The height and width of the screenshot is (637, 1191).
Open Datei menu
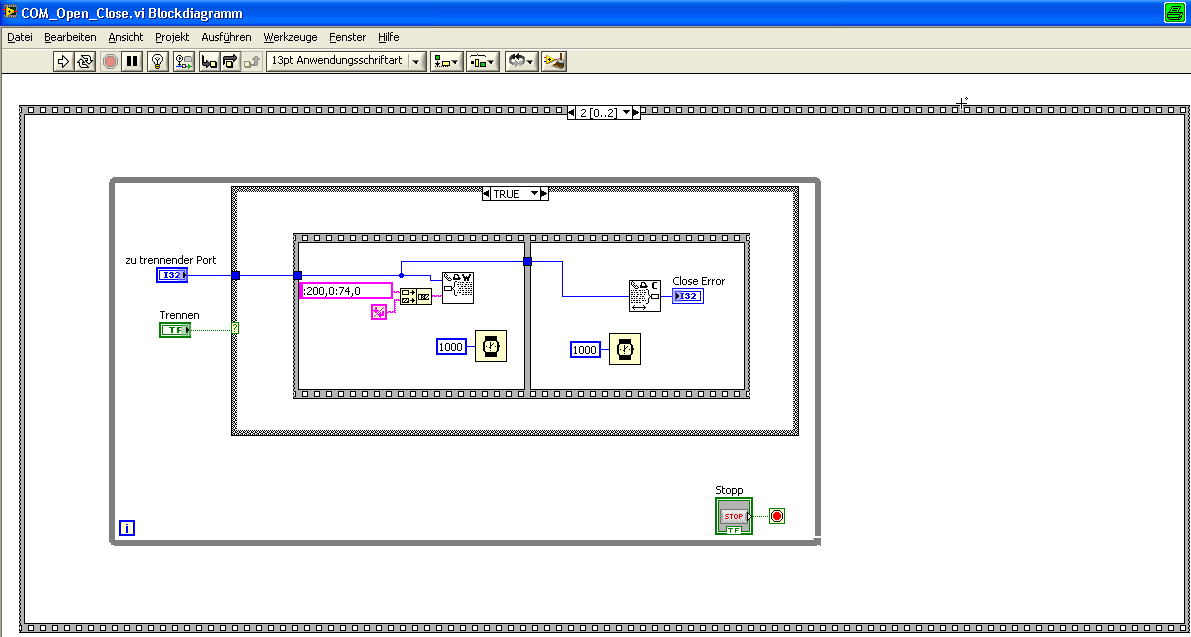pos(20,36)
